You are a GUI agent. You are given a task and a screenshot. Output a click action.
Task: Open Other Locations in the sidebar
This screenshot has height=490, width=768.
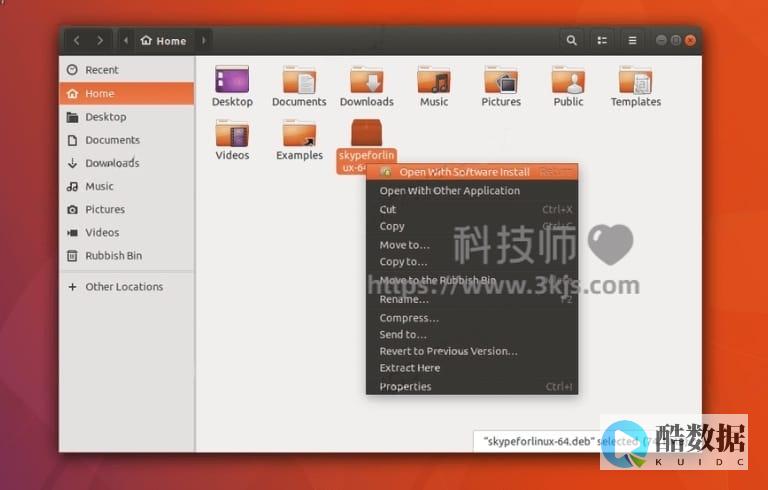127,287
